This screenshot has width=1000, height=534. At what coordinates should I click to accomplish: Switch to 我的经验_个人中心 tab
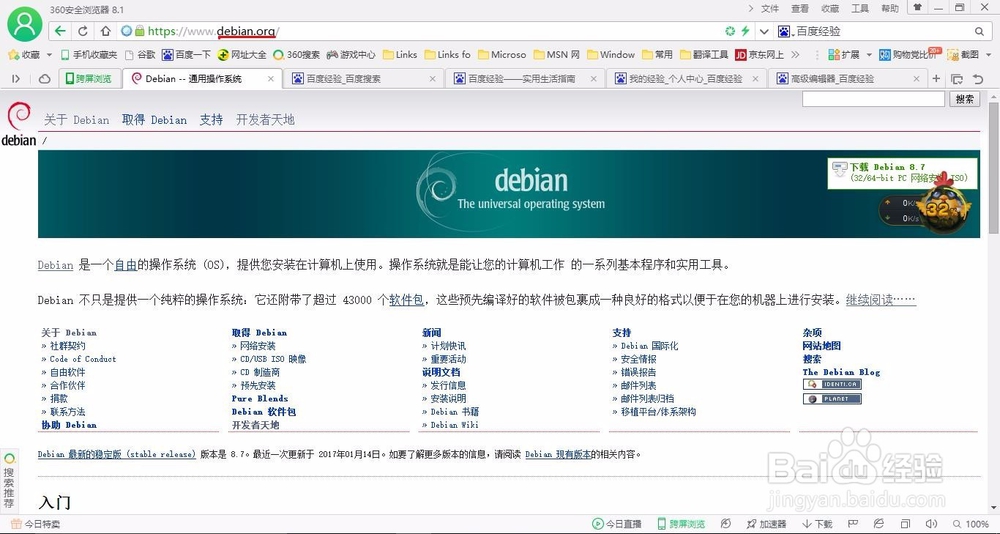point(686,78)
